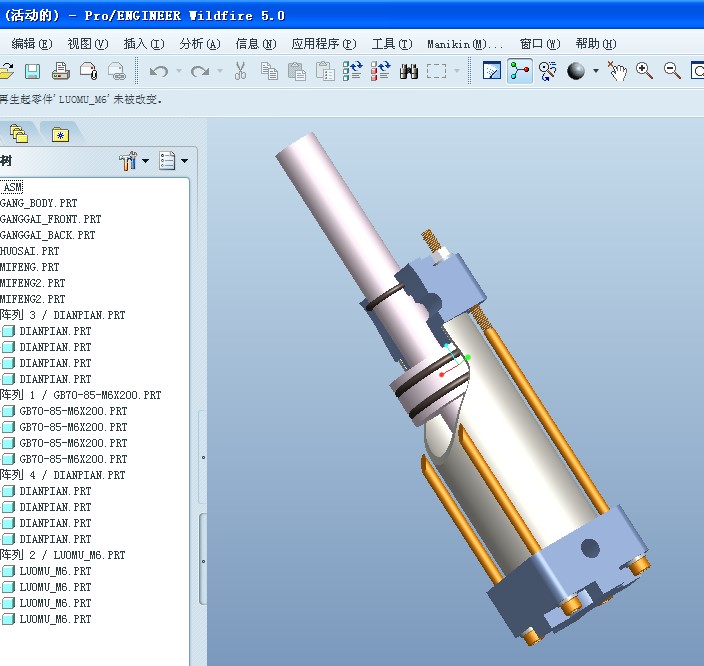
Task: Click the Zoom Out magnifier icon
Action: point(672,71)
